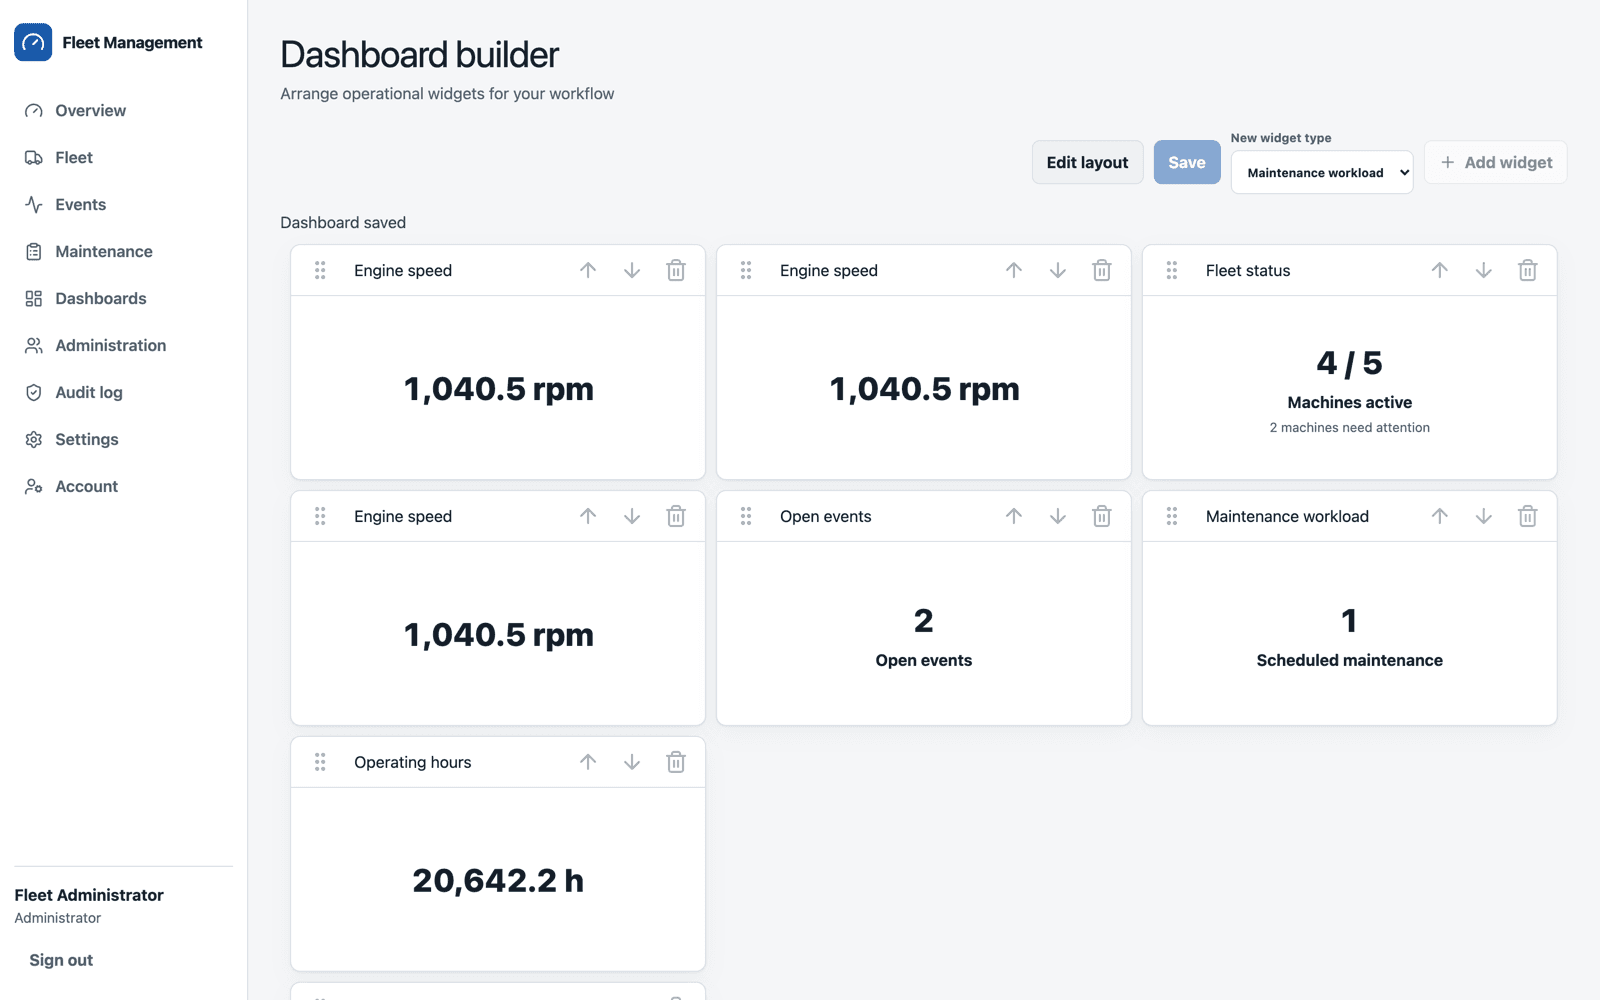
Task: Select Dashboards in the sidebar
Action: pyautogui.click(x=124, y=299)
